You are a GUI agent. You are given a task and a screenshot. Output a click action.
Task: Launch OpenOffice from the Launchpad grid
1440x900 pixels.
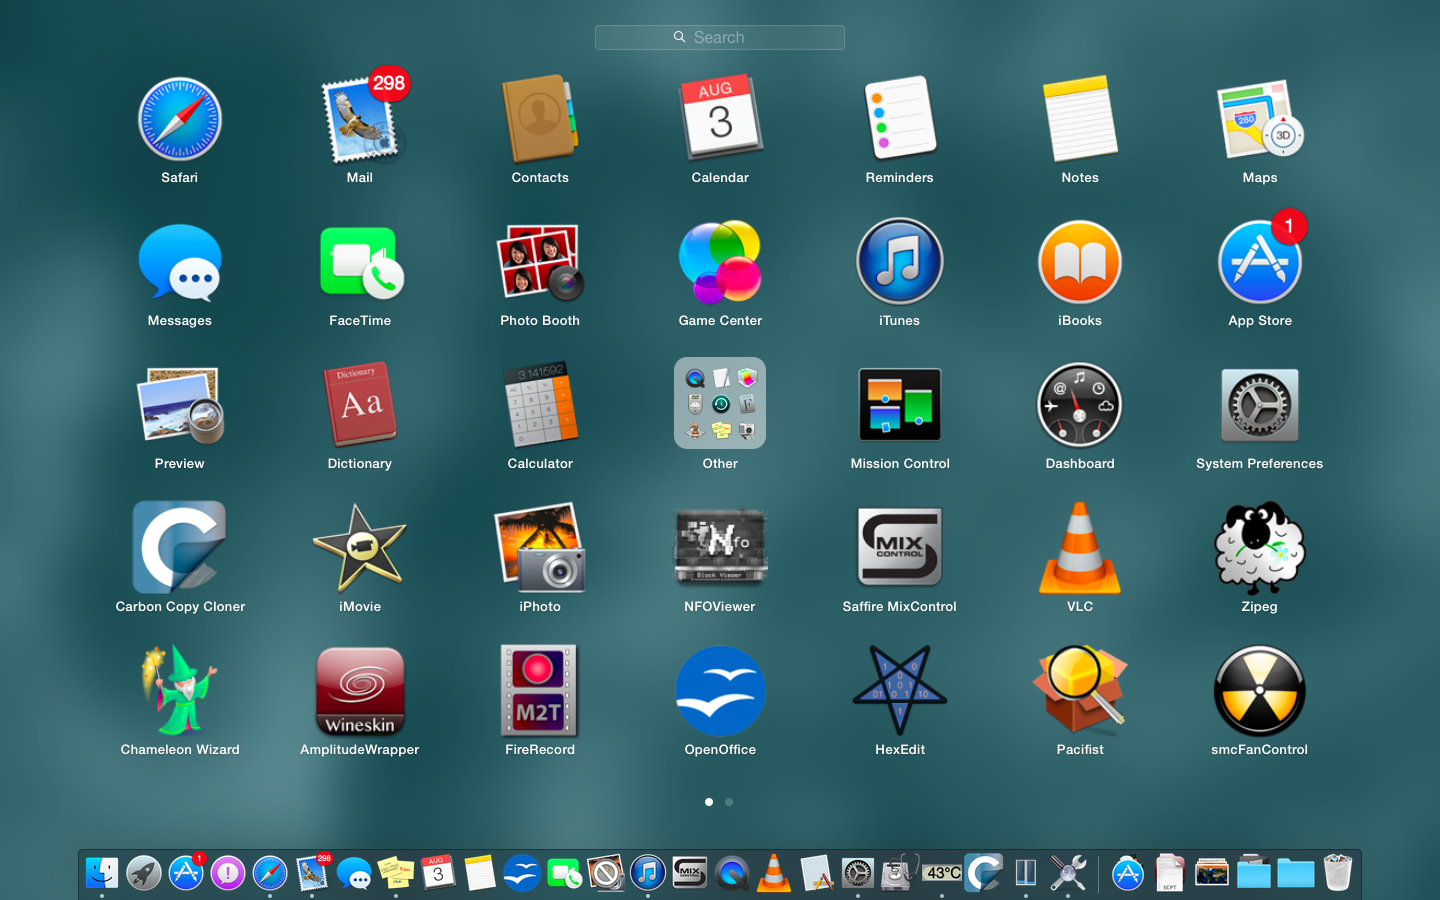coord(720,691)
